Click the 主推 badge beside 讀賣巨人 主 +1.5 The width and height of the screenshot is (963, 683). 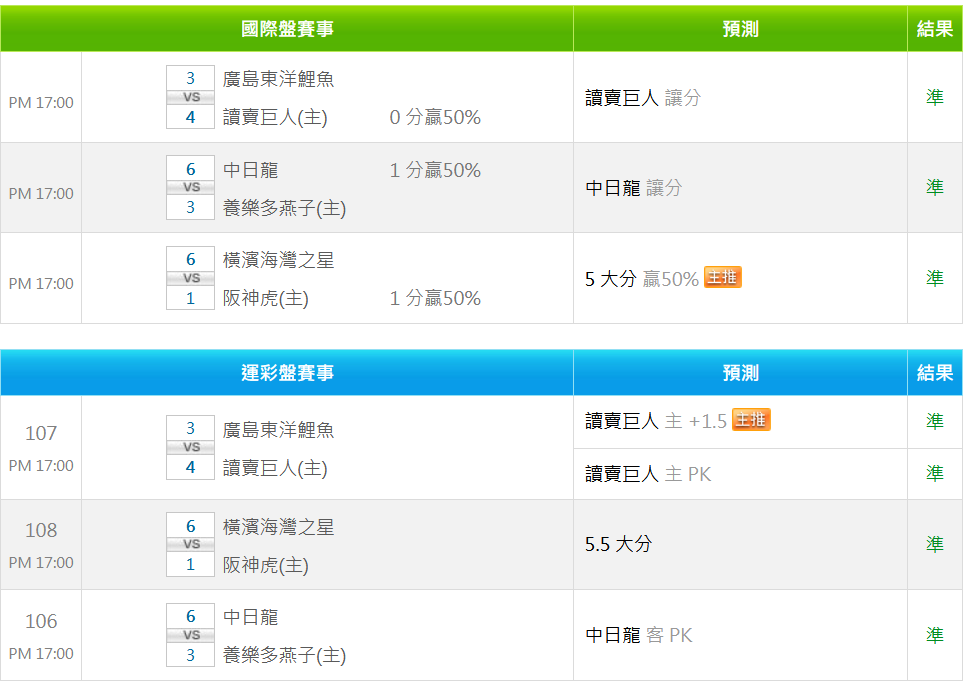[751, 420]
